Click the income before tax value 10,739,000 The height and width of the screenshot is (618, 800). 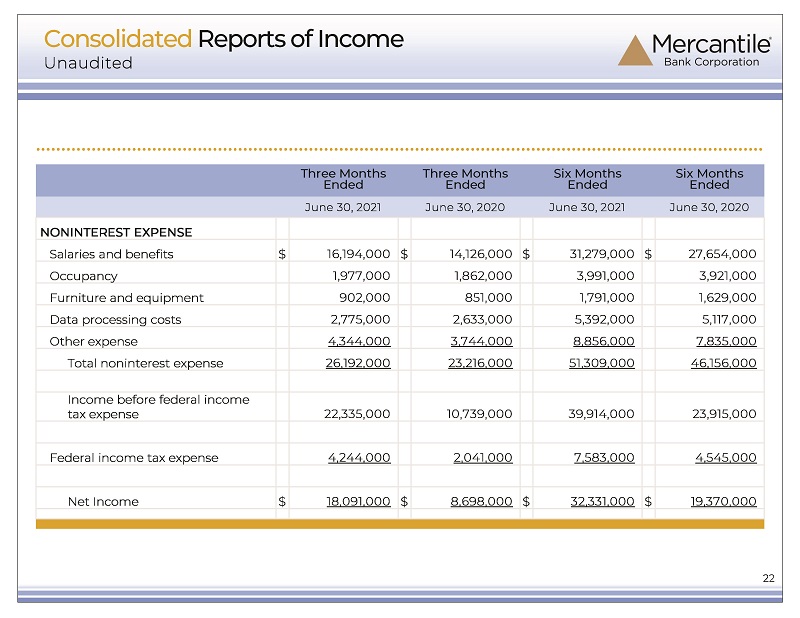point(479,413)
